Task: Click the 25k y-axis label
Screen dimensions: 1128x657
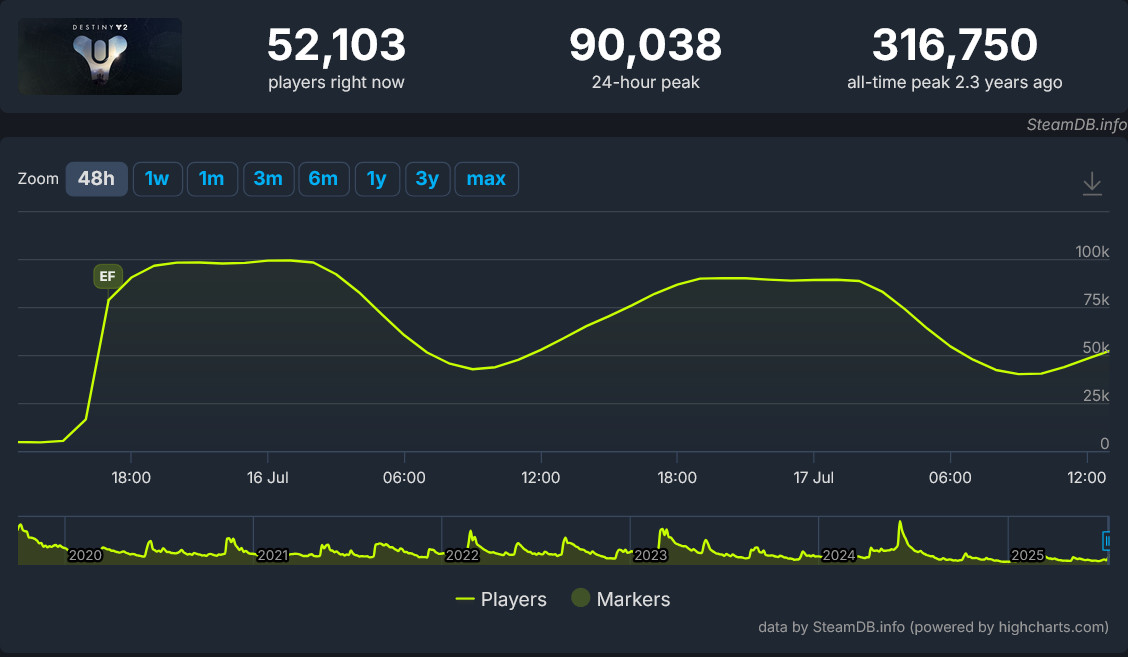Action: 1096,396
